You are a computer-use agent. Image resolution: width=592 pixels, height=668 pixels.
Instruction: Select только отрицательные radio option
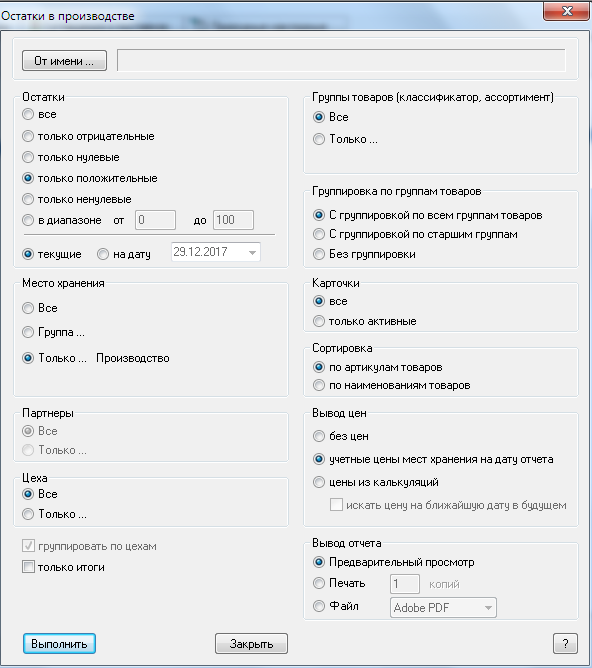28,136
